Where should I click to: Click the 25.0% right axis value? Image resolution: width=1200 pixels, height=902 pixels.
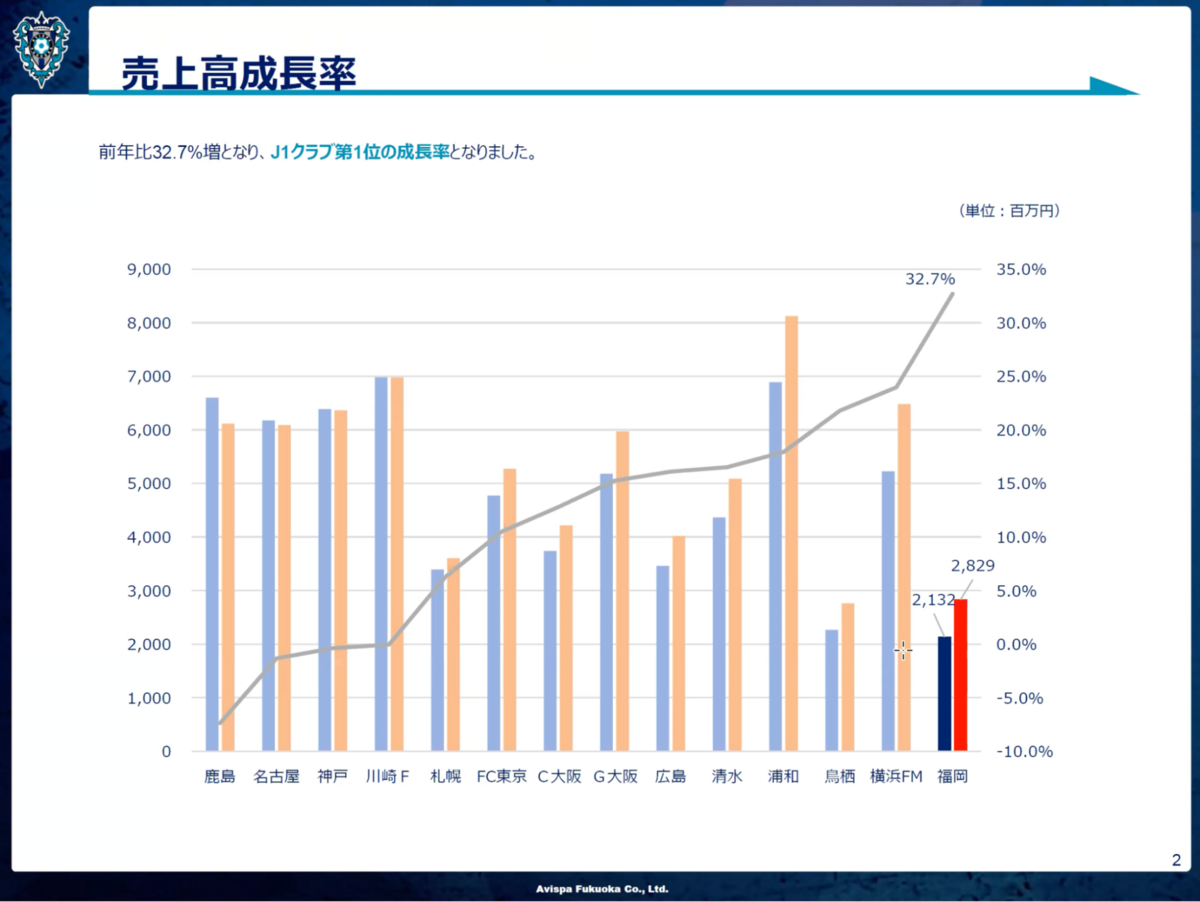pyautogui.click(x=1021, y=377)
